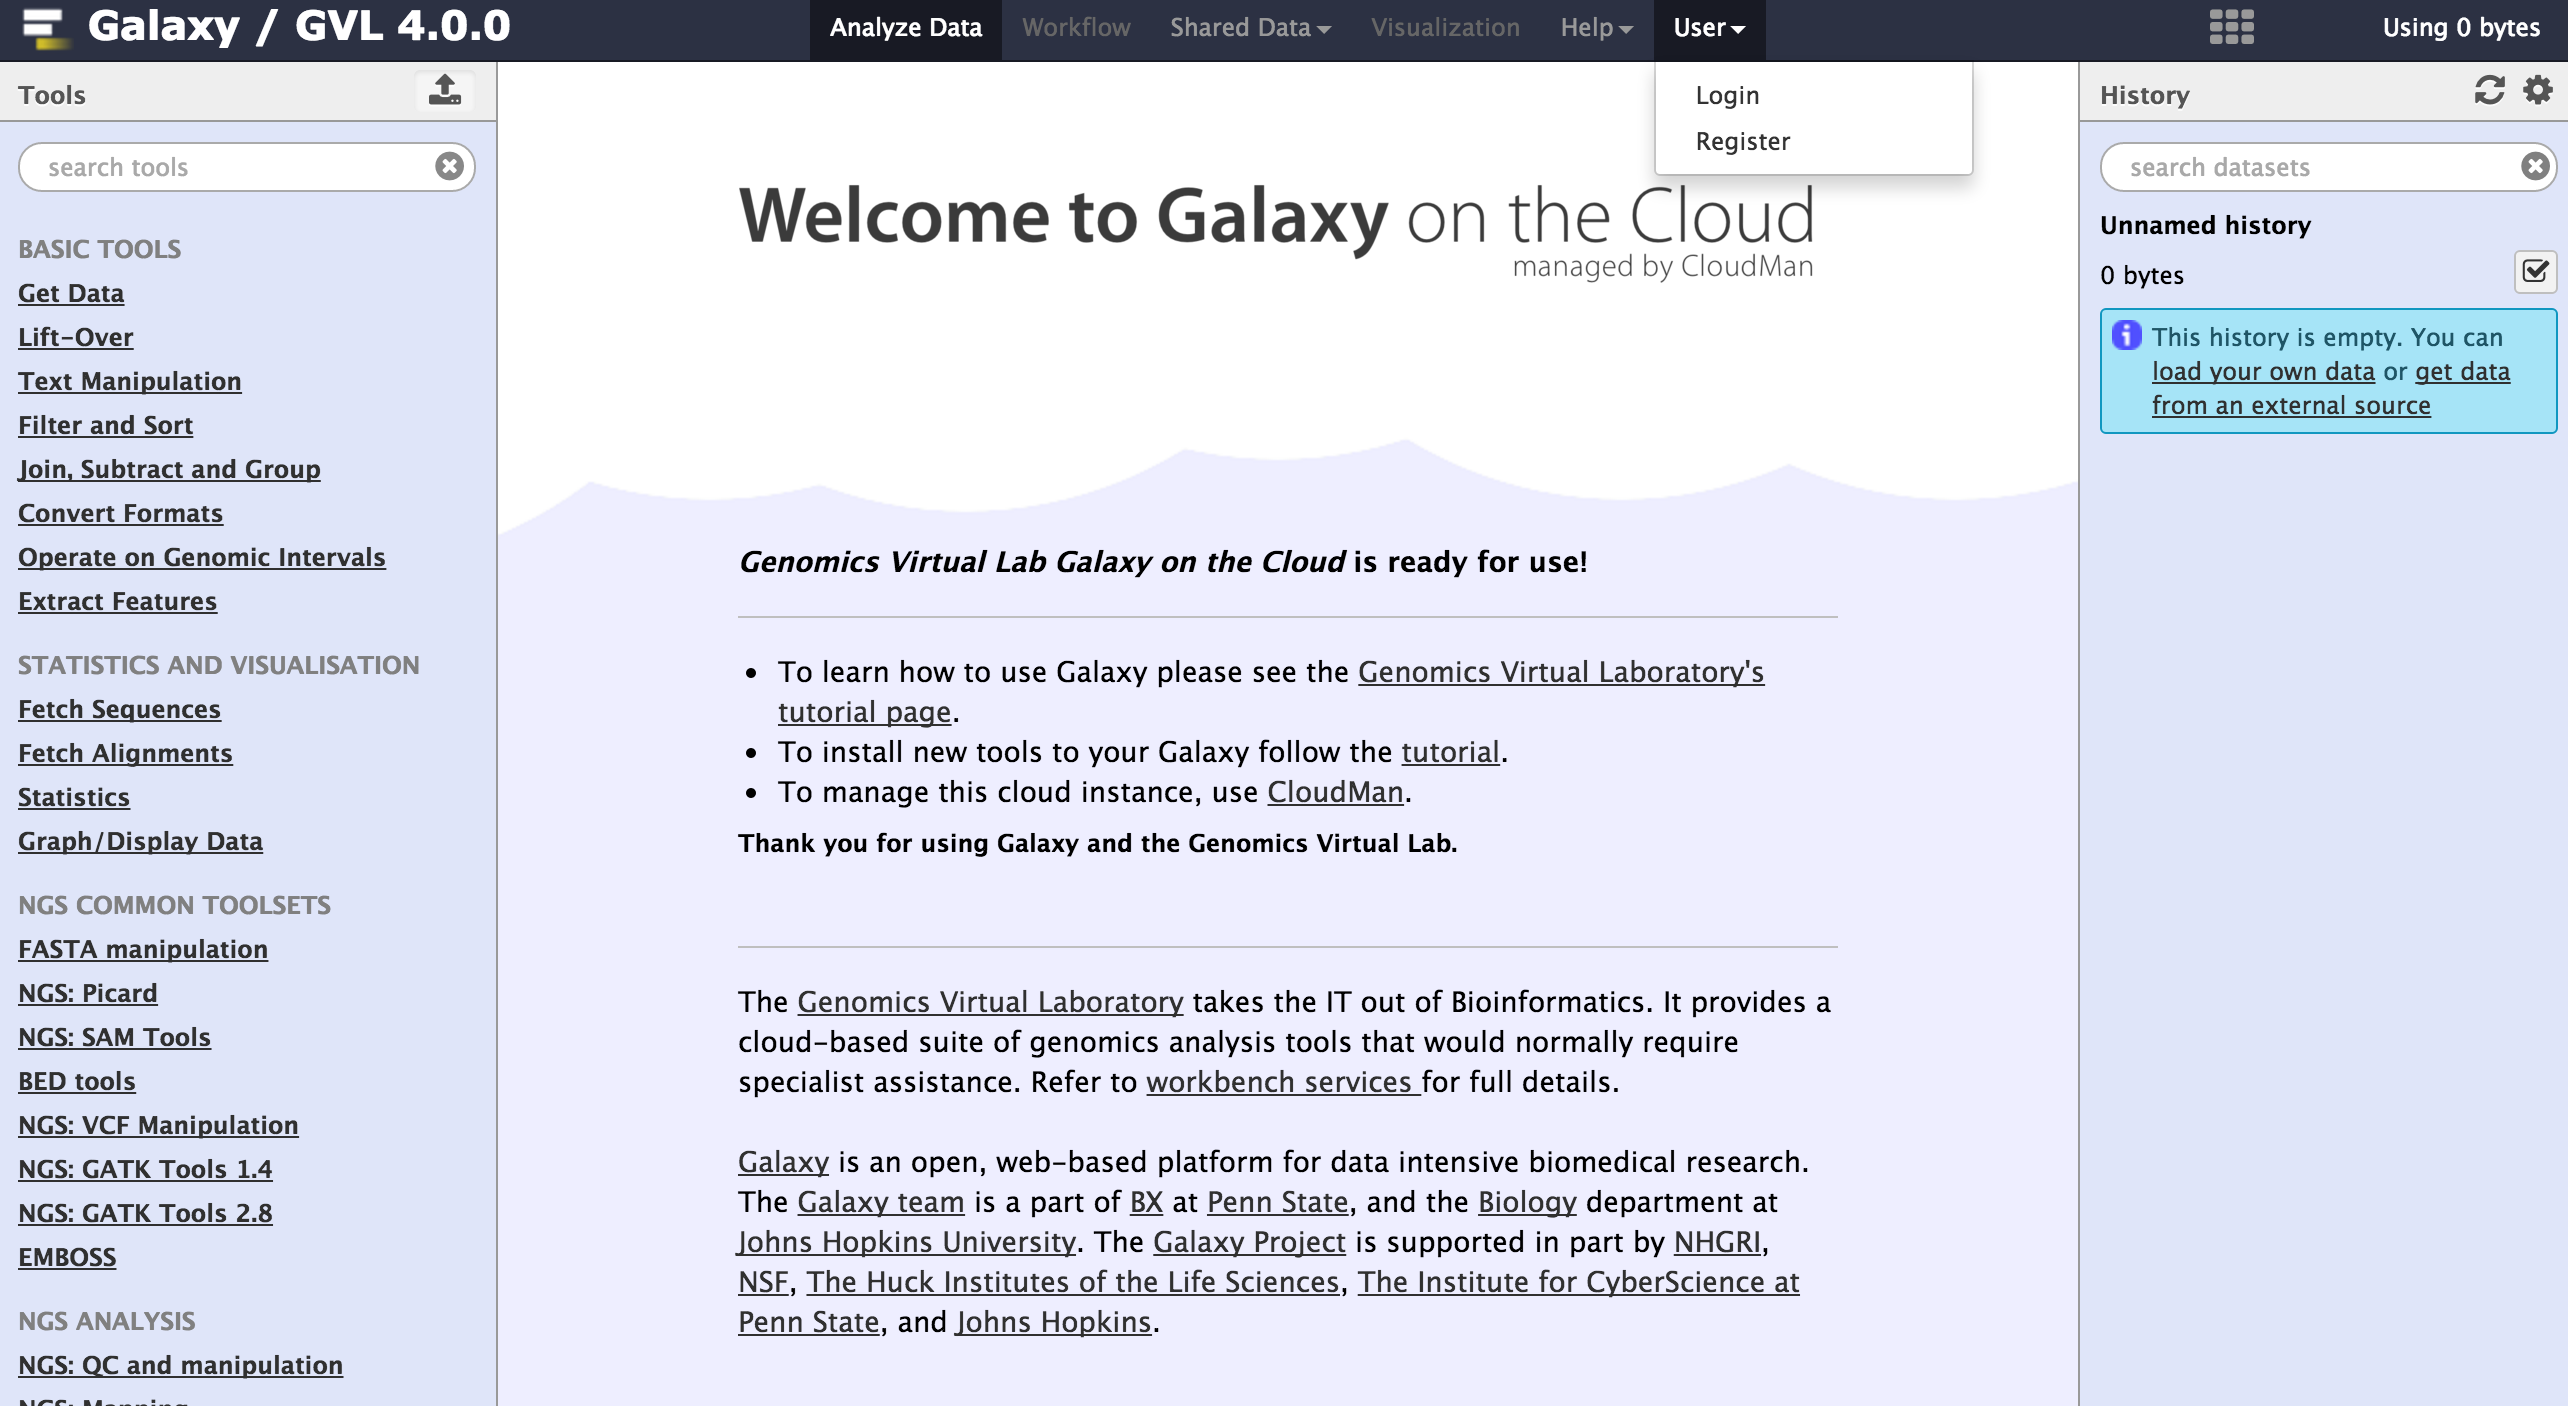The image size is (2568, 1406).
Task: Clear the search datasets field
Action: [2535, 166]
